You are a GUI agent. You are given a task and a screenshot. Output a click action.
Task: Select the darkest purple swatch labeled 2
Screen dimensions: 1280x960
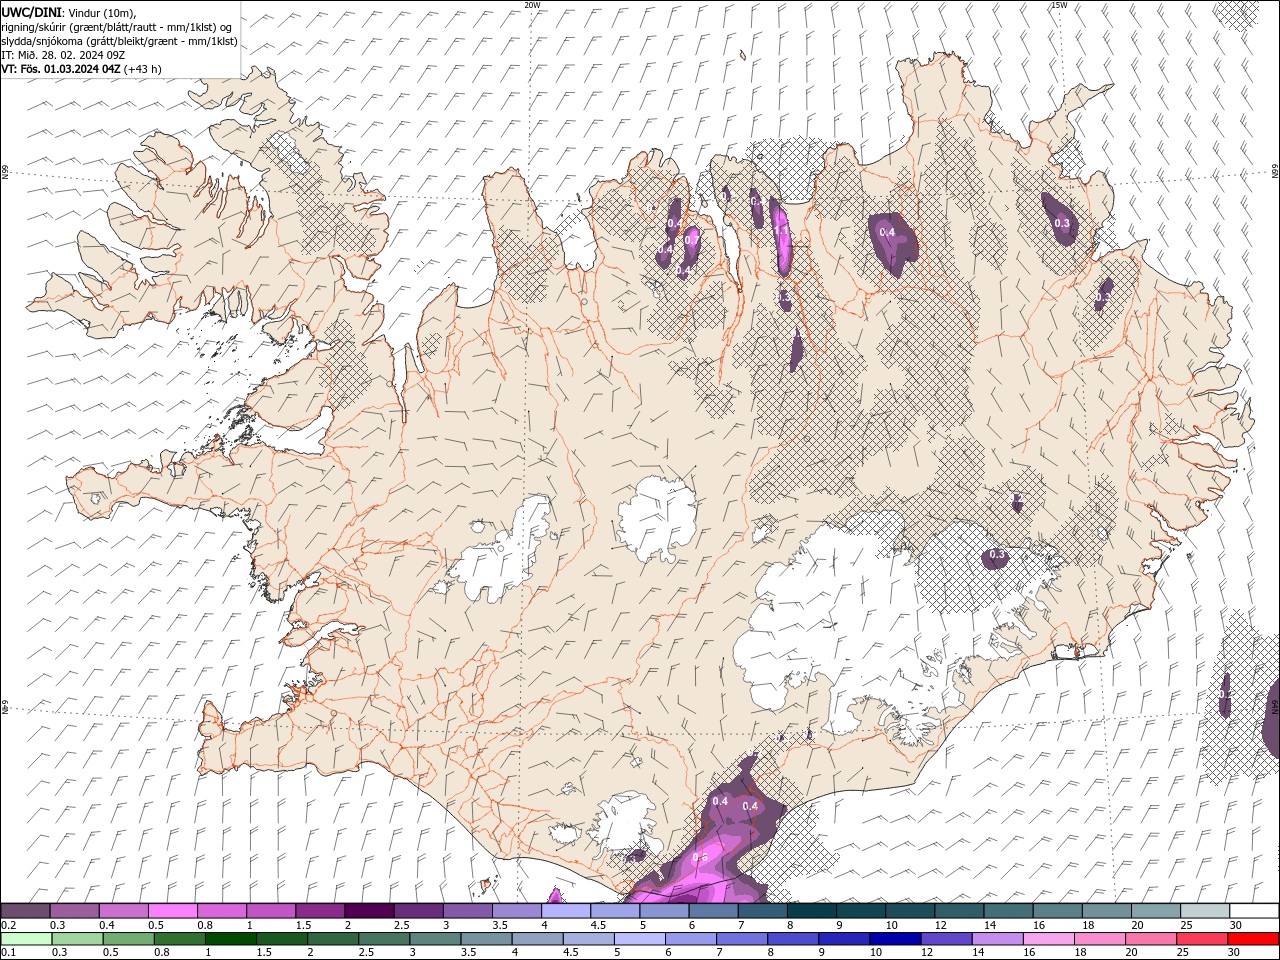pos(369,911)
